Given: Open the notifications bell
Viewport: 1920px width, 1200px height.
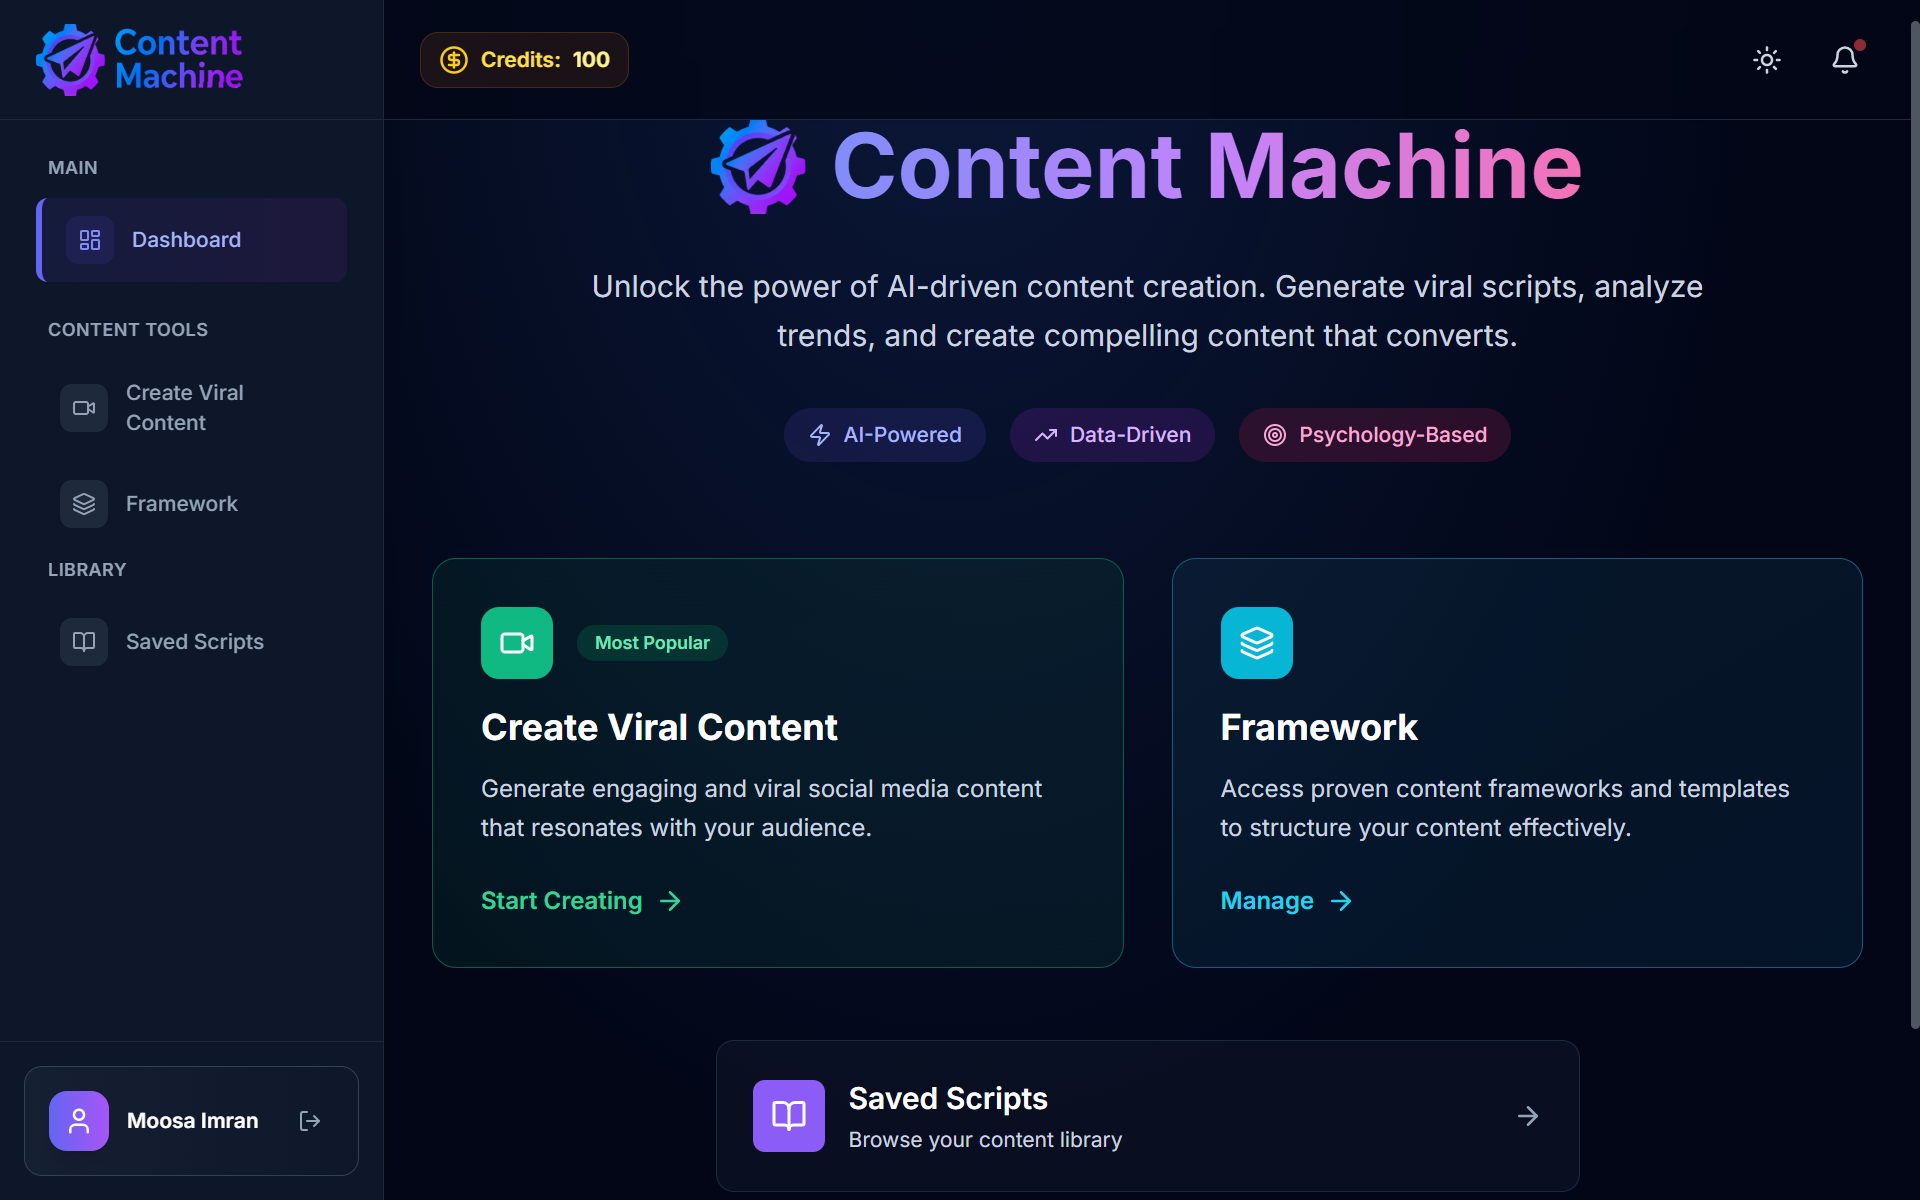Looking at the screenshot, I should 1844,60.
